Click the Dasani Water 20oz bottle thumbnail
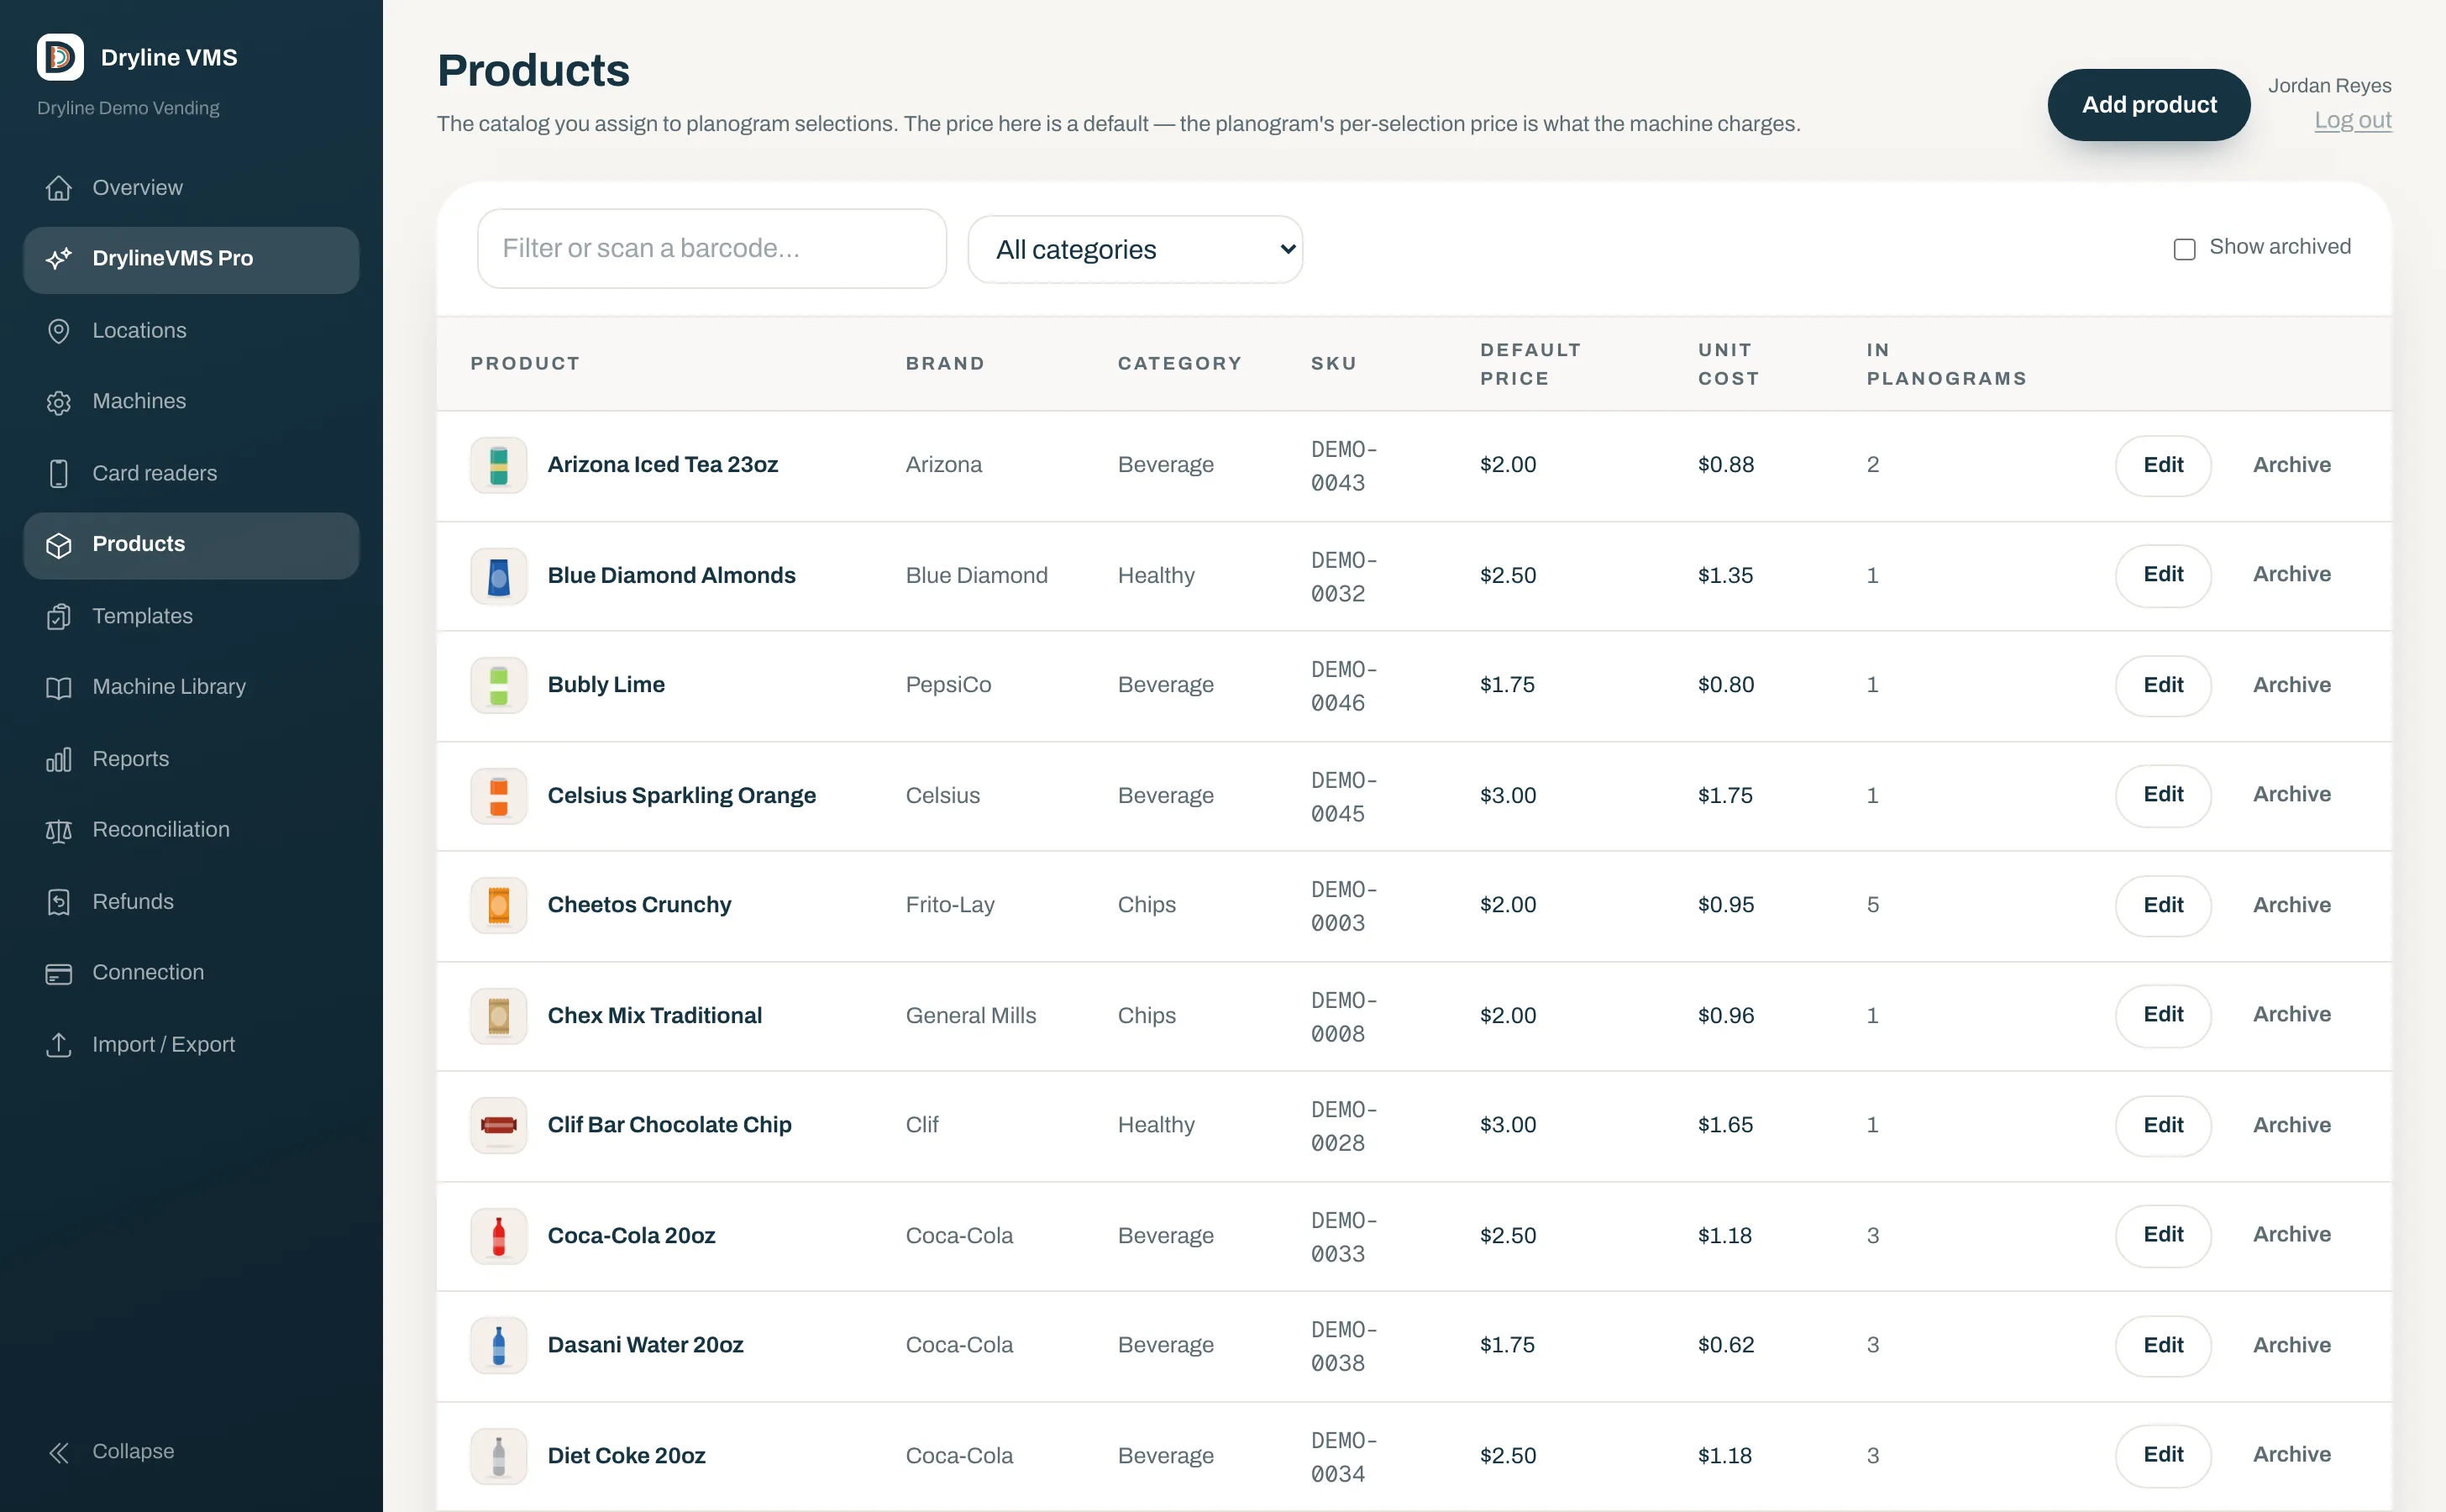 499,1345
